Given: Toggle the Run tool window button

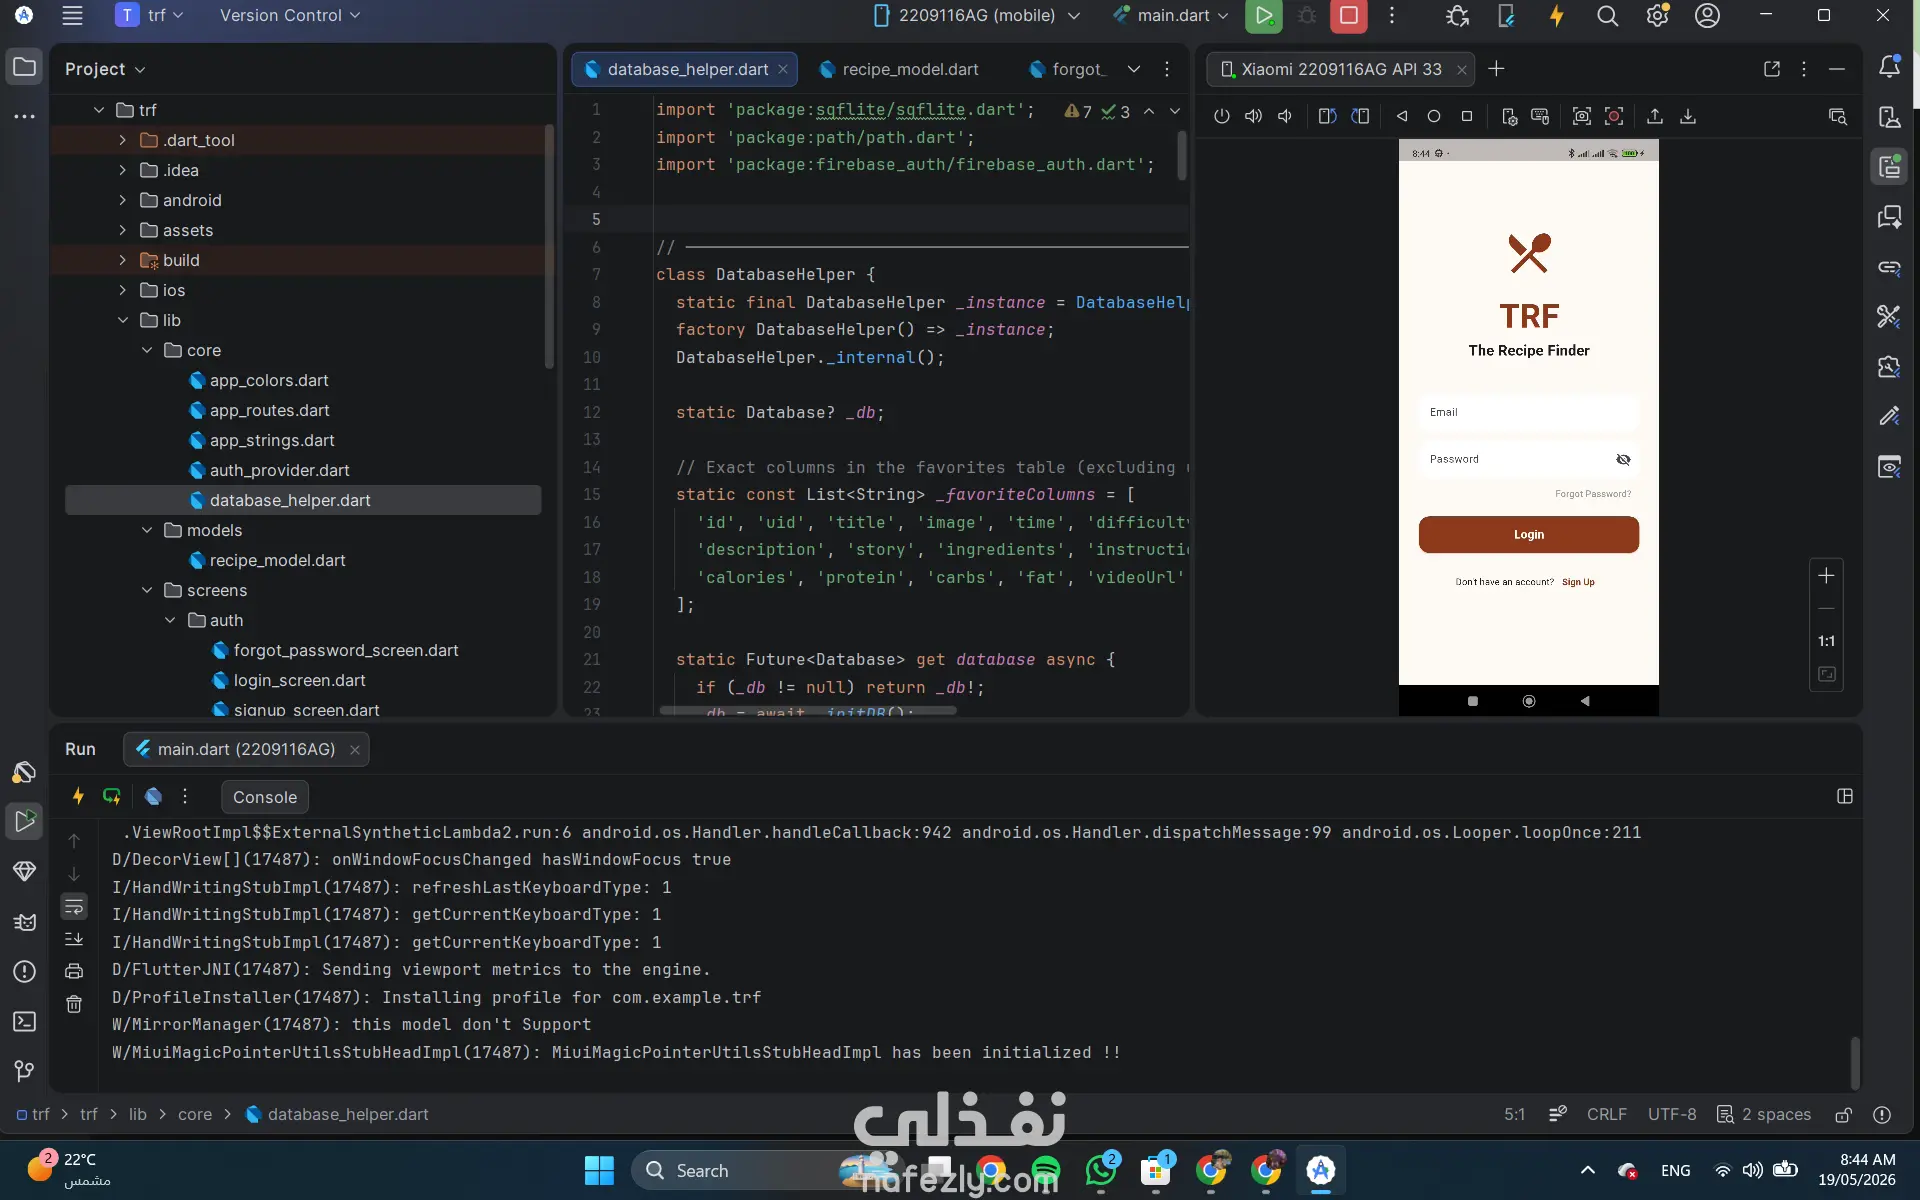Looking at the screenshot, I should 25,821.
